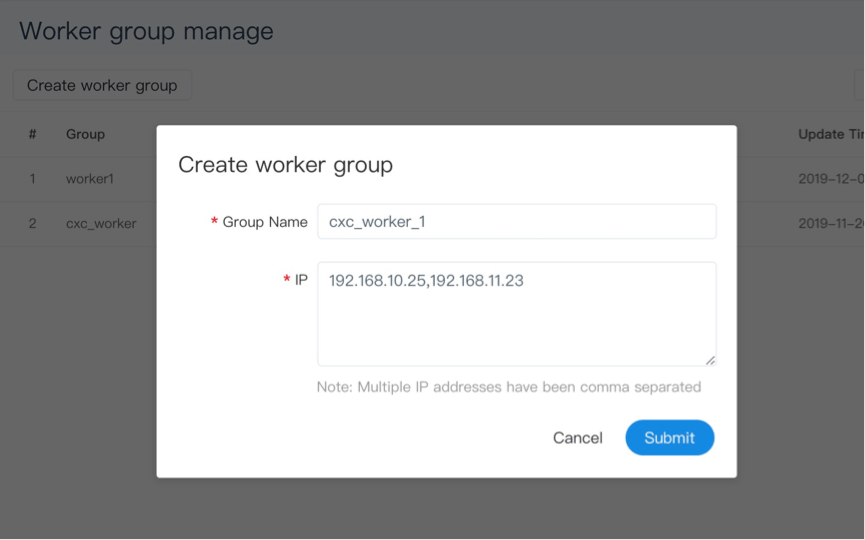Click the Group column header
The width and height of the screenshot is (865, 540).
85,134
